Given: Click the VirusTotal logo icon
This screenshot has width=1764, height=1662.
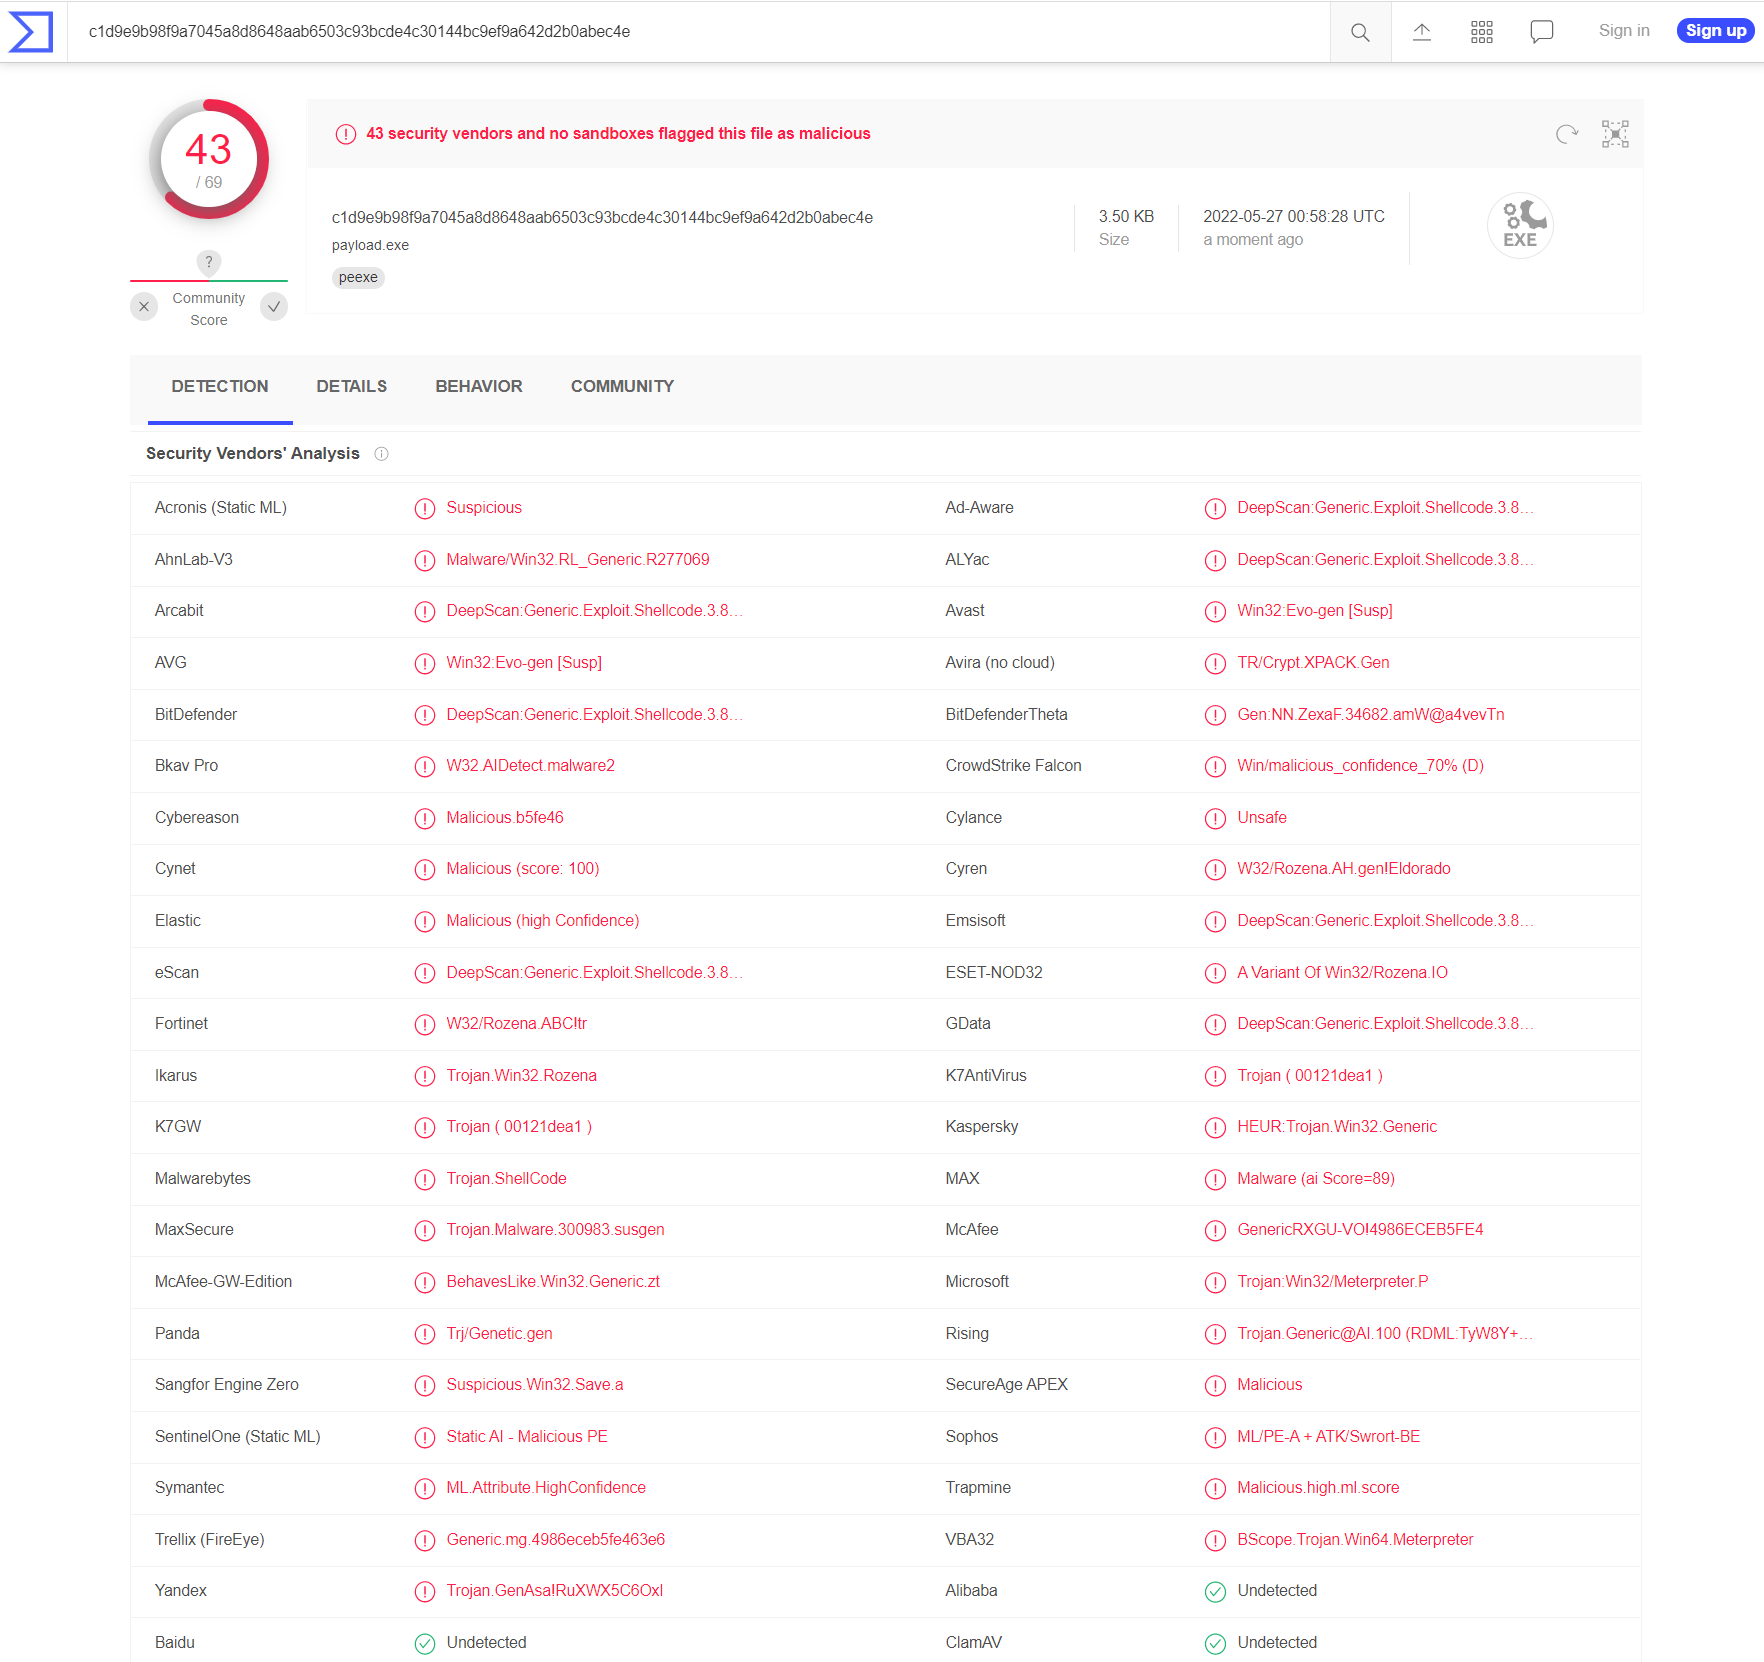Looking at the screenshot, I should click(31, 31).
